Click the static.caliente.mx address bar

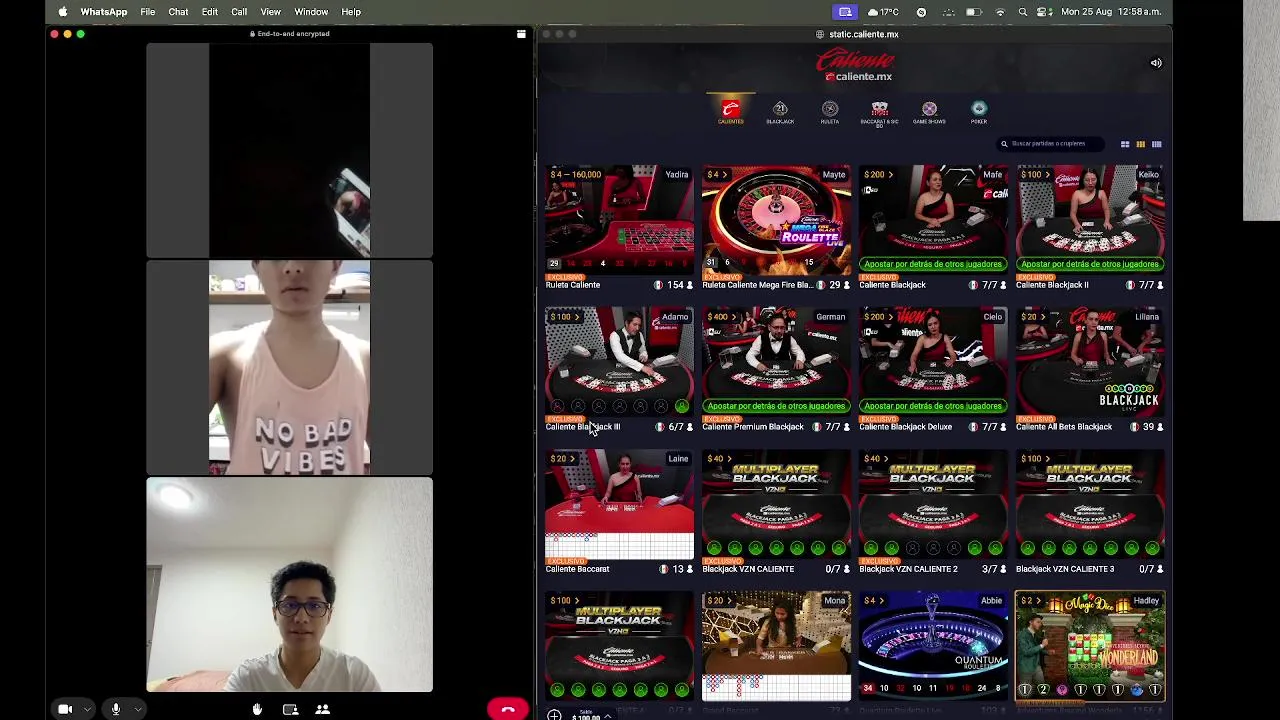pos(858,34)
